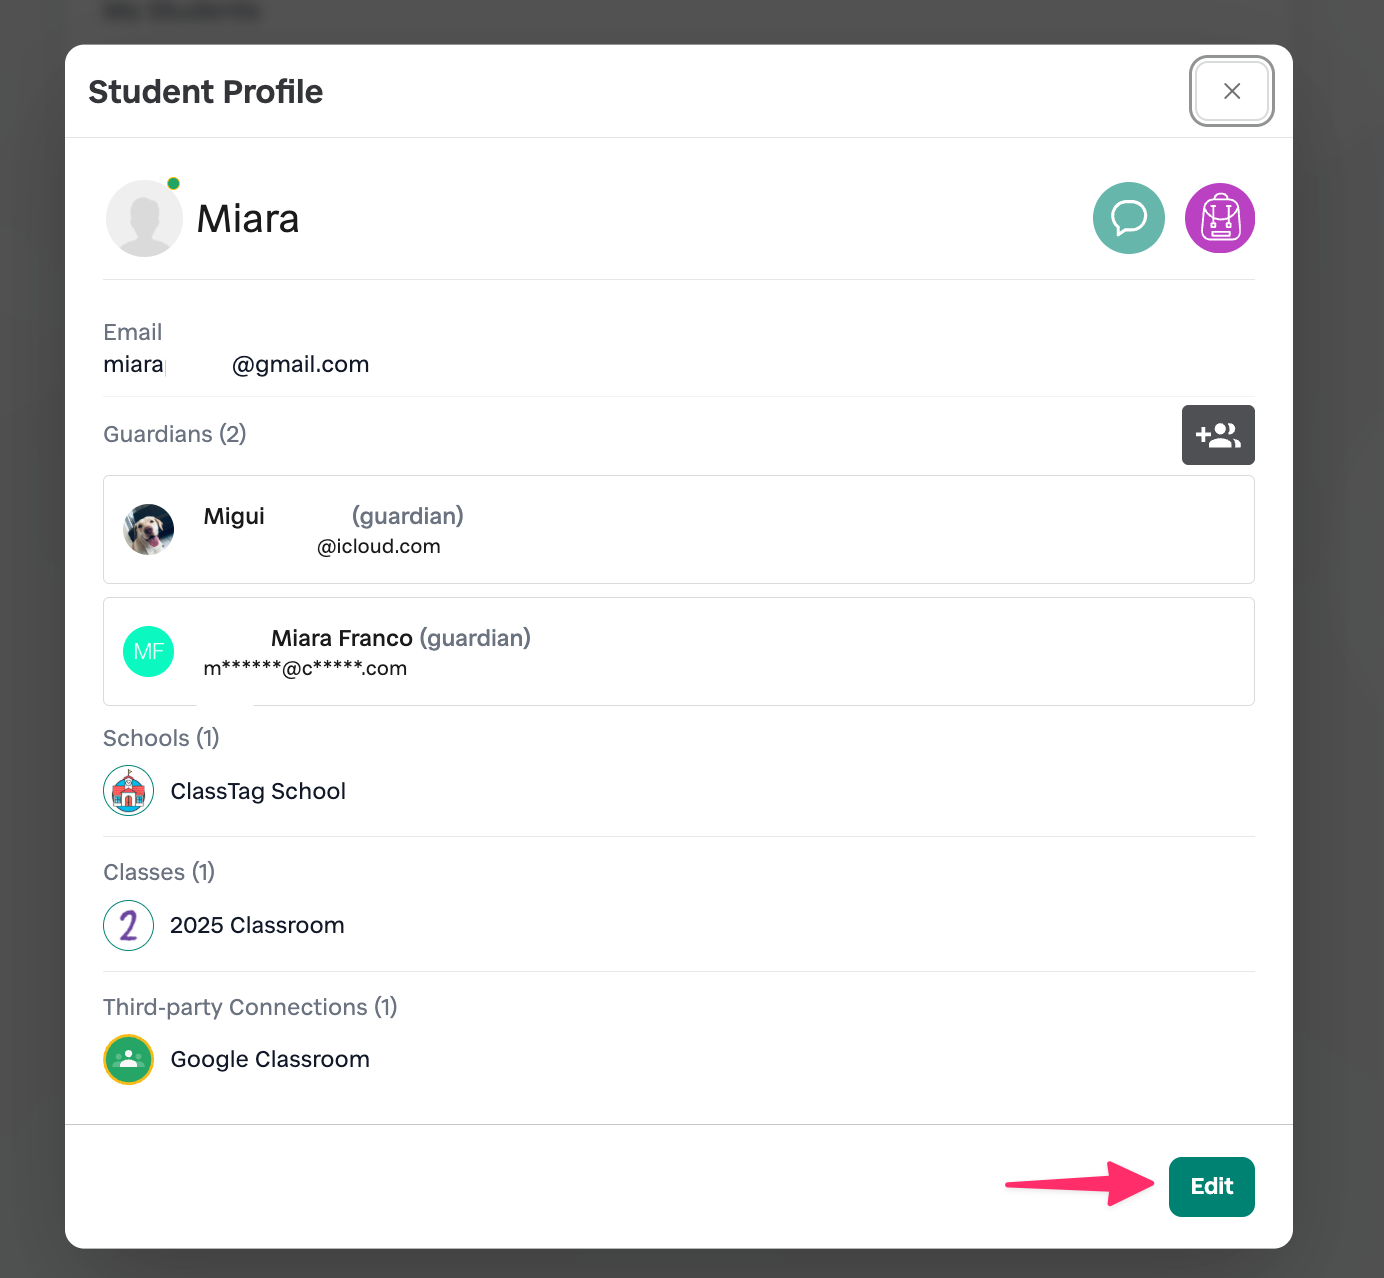Click the Guardians (2) heading
This screenshot has height=1278, width=1384.
click(175, 434)
